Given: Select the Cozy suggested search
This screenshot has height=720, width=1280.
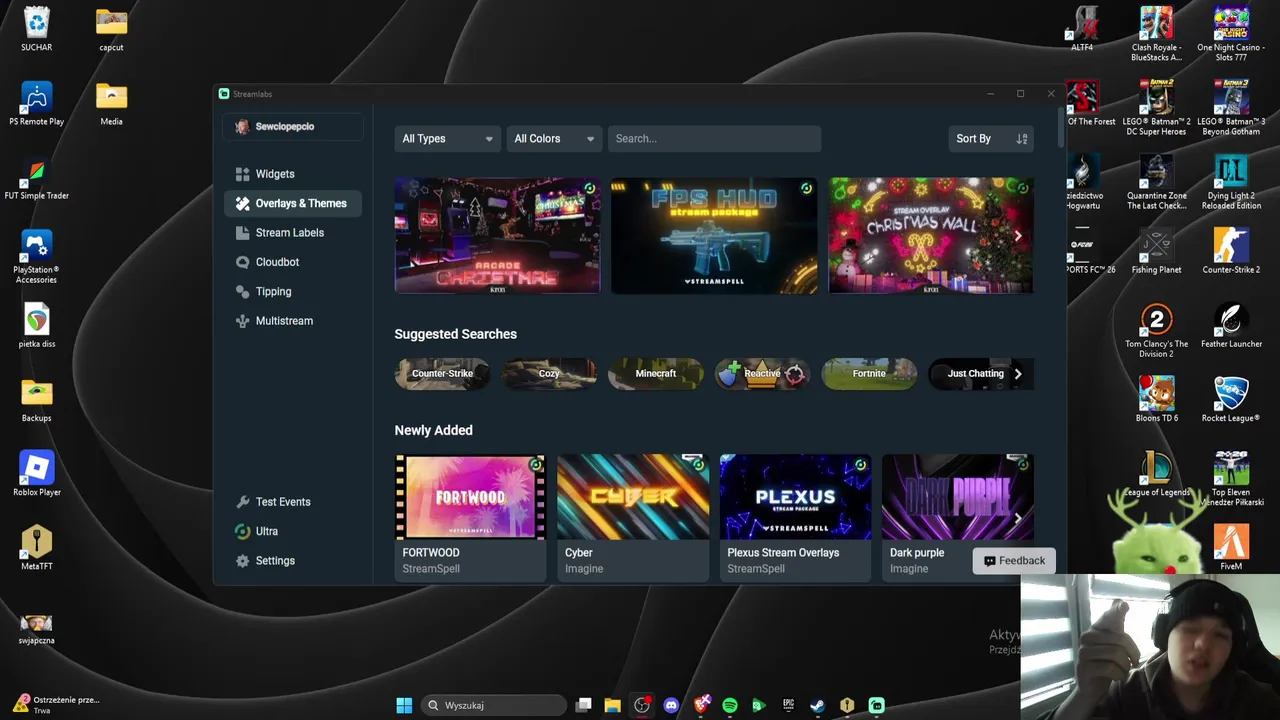Looking at the screenshot, I should [x=549, y=374].
